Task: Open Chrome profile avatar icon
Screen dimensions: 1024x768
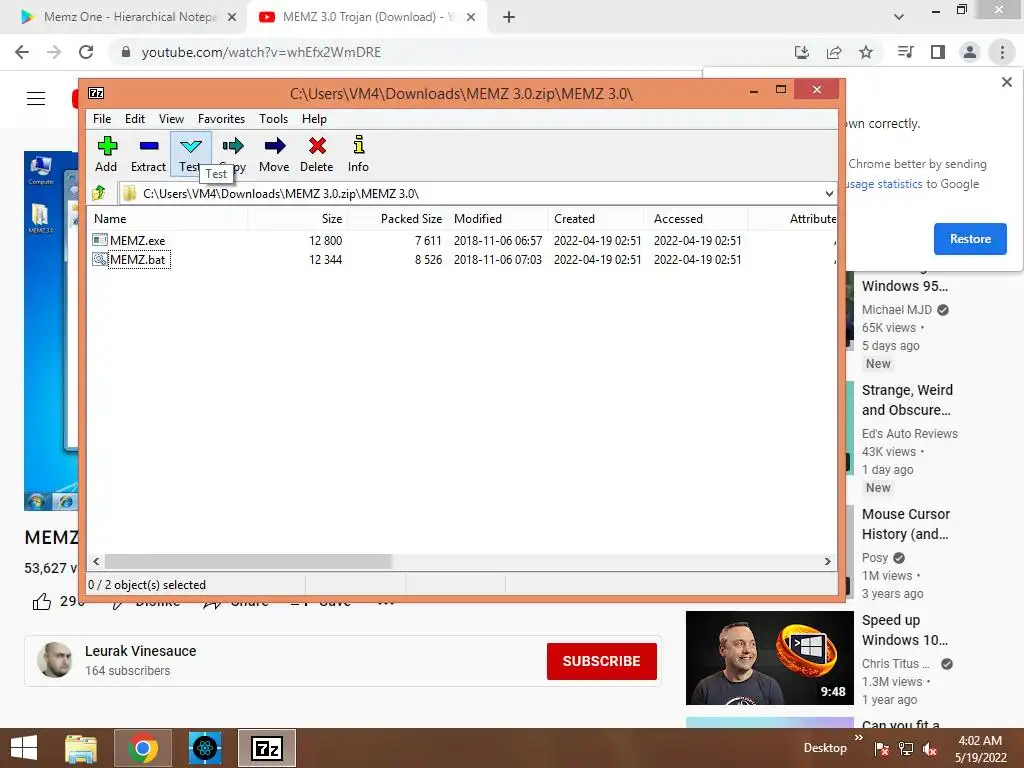Action: 970,52
